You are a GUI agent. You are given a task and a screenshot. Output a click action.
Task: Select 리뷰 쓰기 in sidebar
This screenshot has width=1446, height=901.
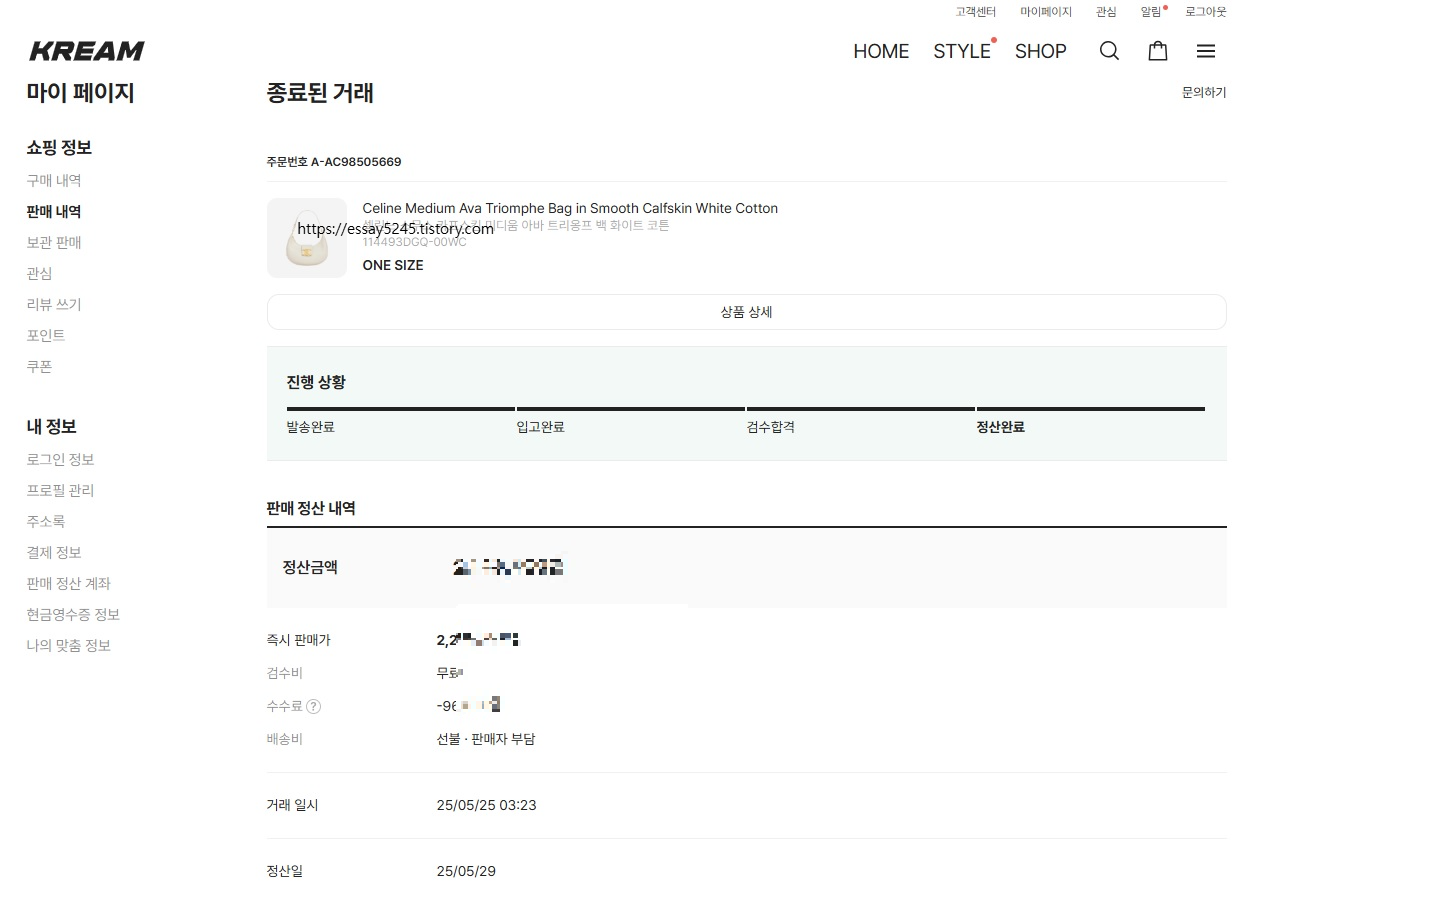(x=54, y=304)
